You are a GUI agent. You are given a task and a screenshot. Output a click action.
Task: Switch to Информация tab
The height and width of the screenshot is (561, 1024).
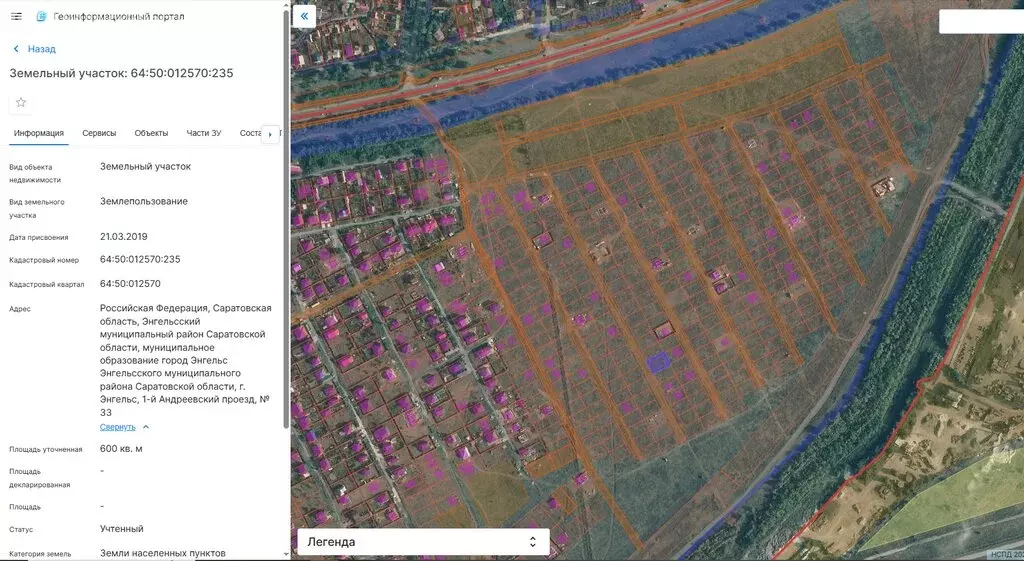tap(39, 133)
